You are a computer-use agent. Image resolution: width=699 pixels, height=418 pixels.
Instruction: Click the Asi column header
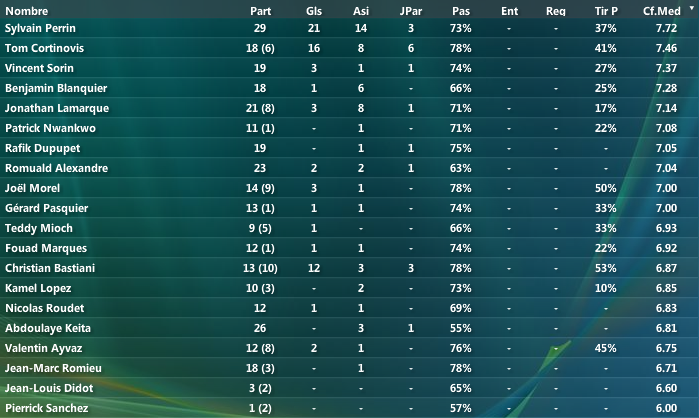tap(361, 11)
